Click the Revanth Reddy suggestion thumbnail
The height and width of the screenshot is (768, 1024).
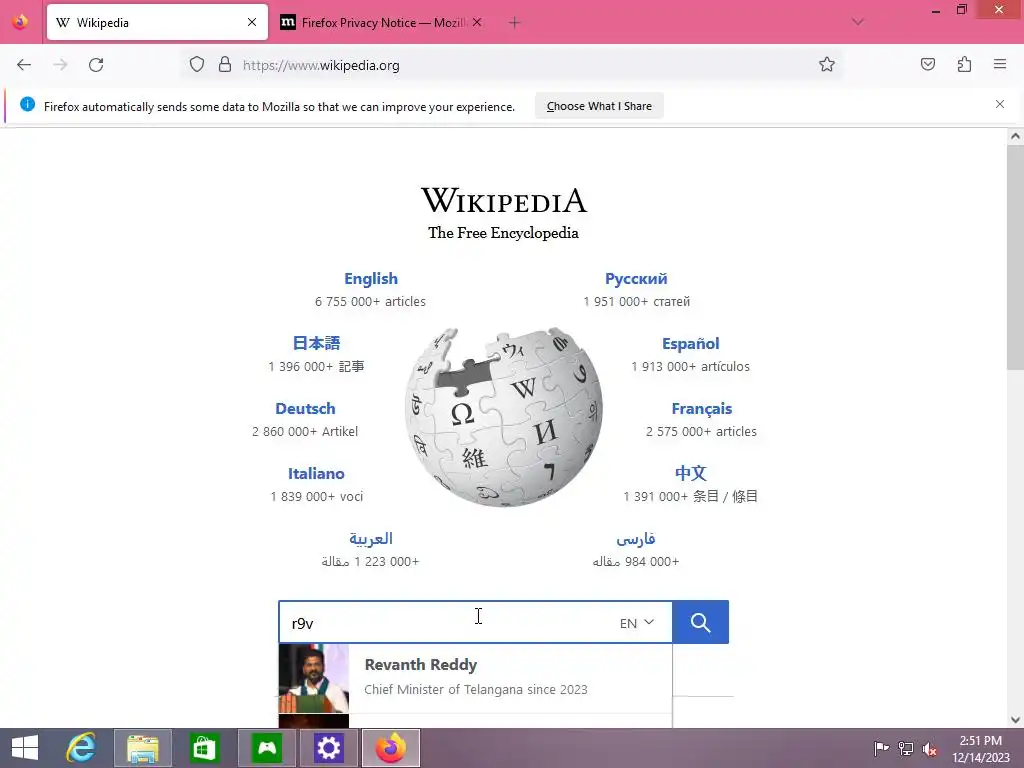313,679
